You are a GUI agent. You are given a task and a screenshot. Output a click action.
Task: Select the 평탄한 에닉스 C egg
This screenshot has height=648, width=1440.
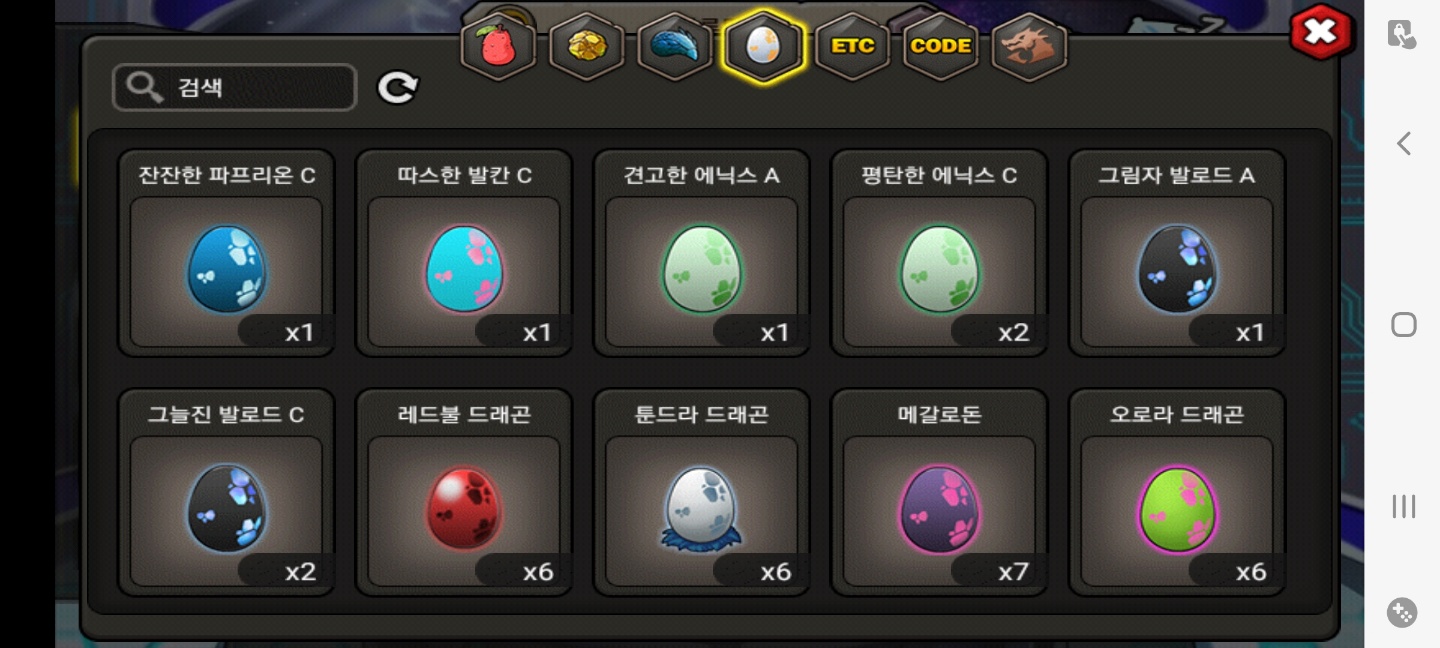point(939,253)
